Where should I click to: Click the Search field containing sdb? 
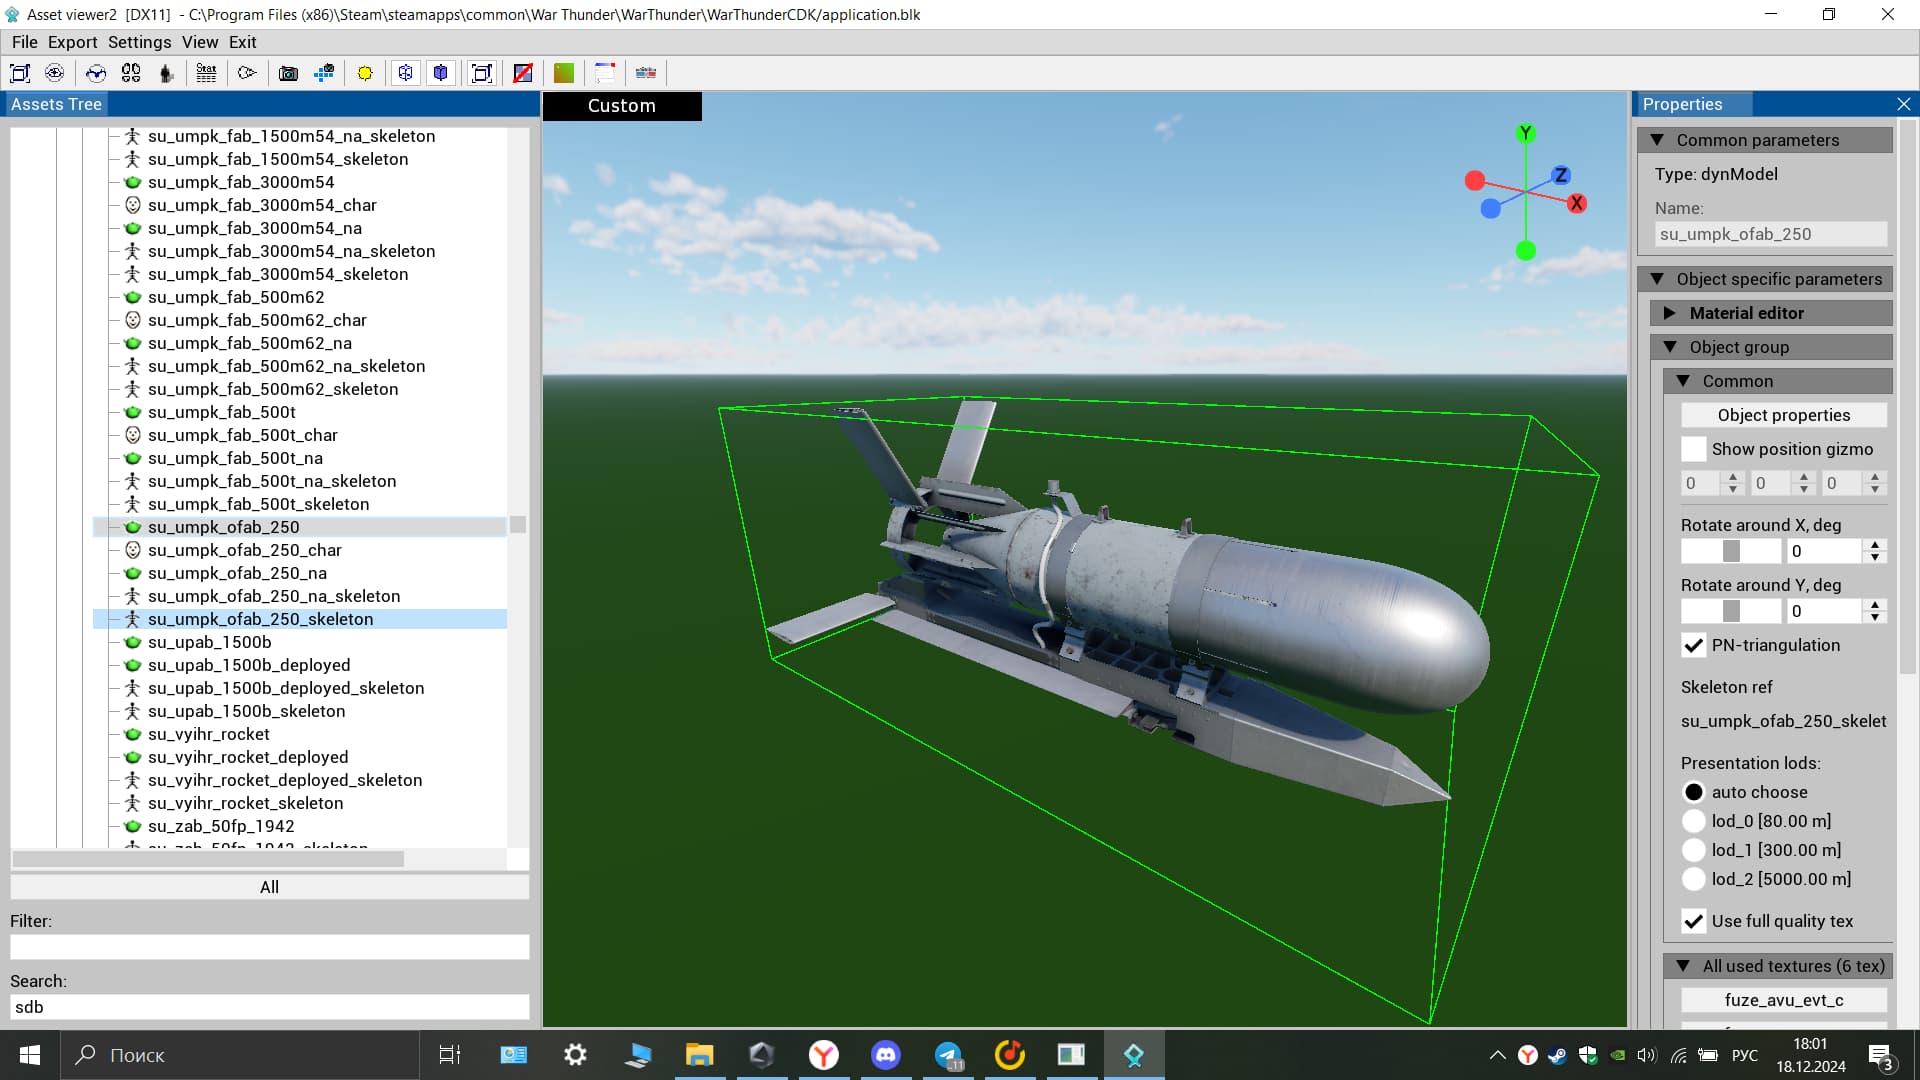(269, 1007)
